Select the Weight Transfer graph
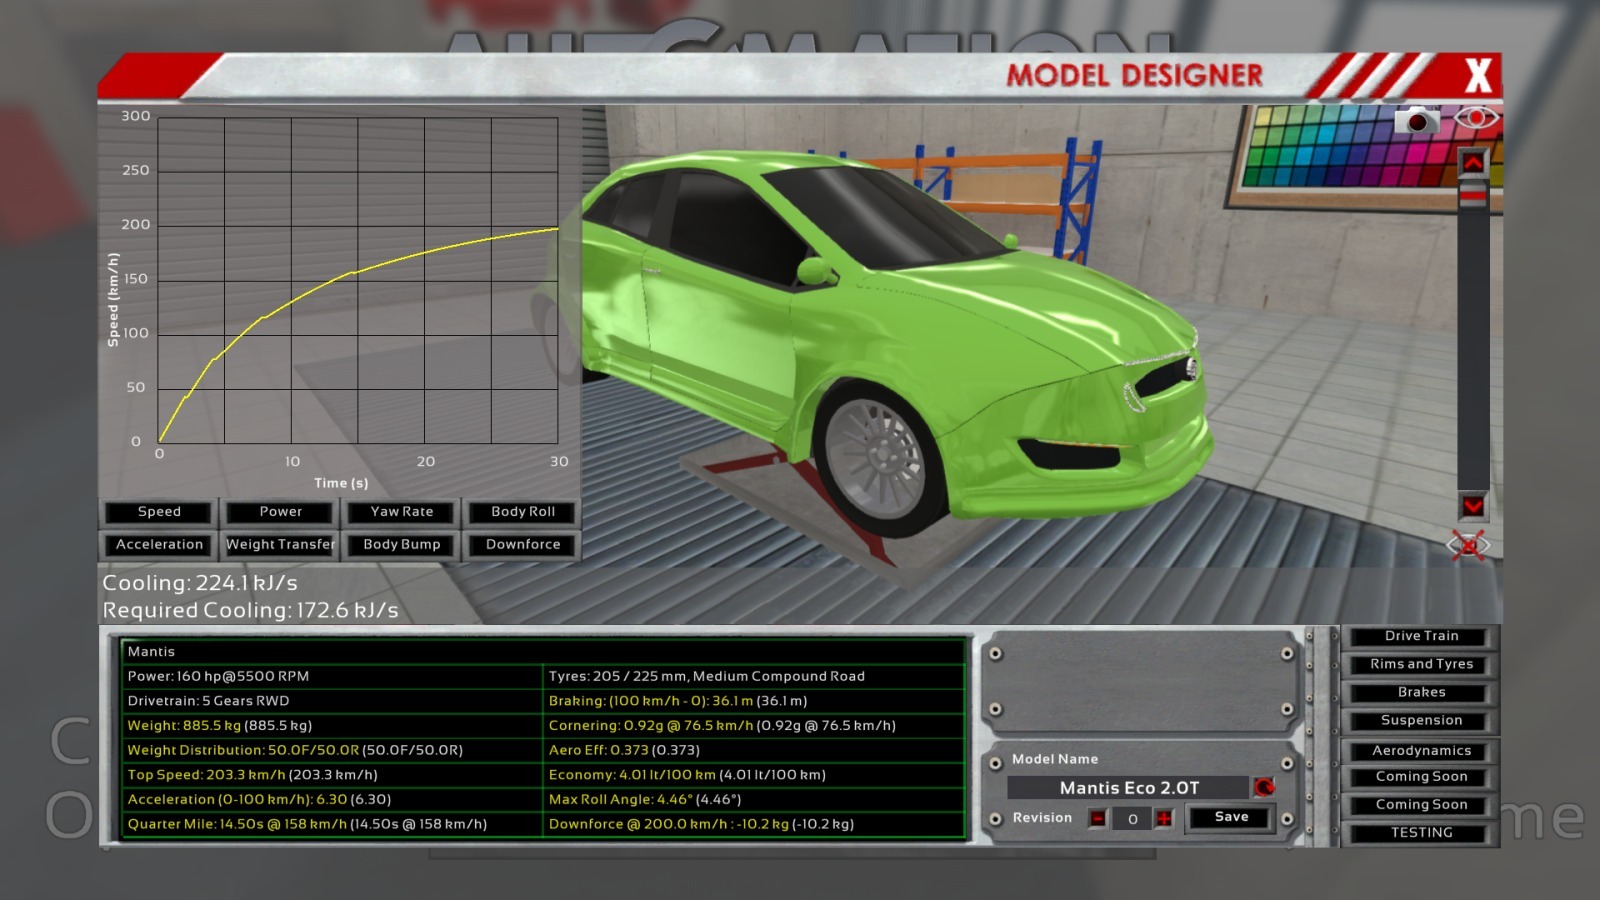 click(x=280, y=545)
